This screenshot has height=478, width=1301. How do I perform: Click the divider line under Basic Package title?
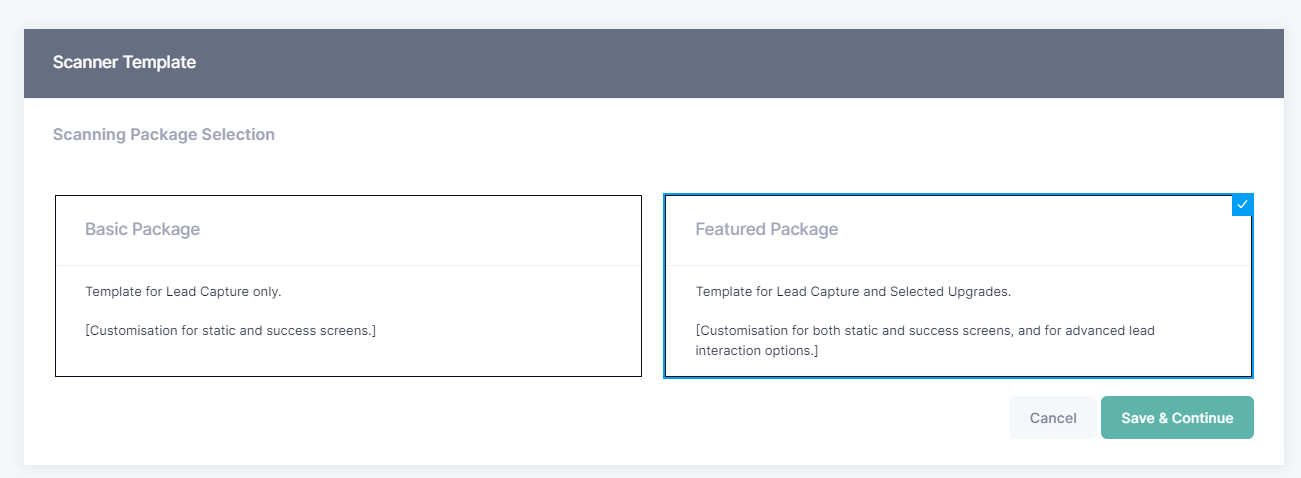coord(347,265)
